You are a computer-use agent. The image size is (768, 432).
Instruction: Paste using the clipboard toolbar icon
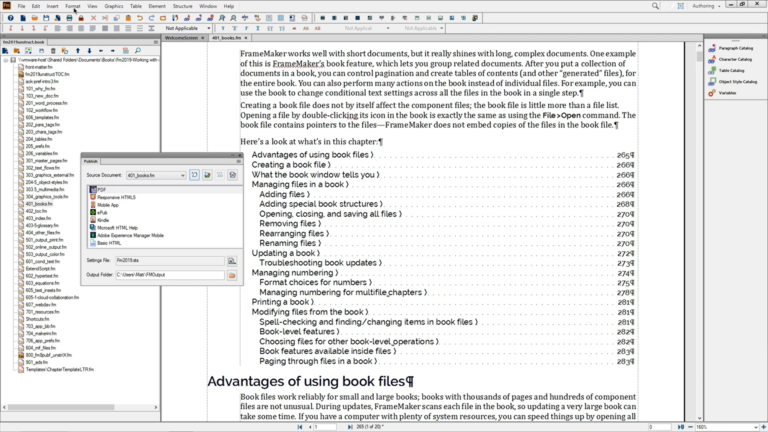[128, 18]
